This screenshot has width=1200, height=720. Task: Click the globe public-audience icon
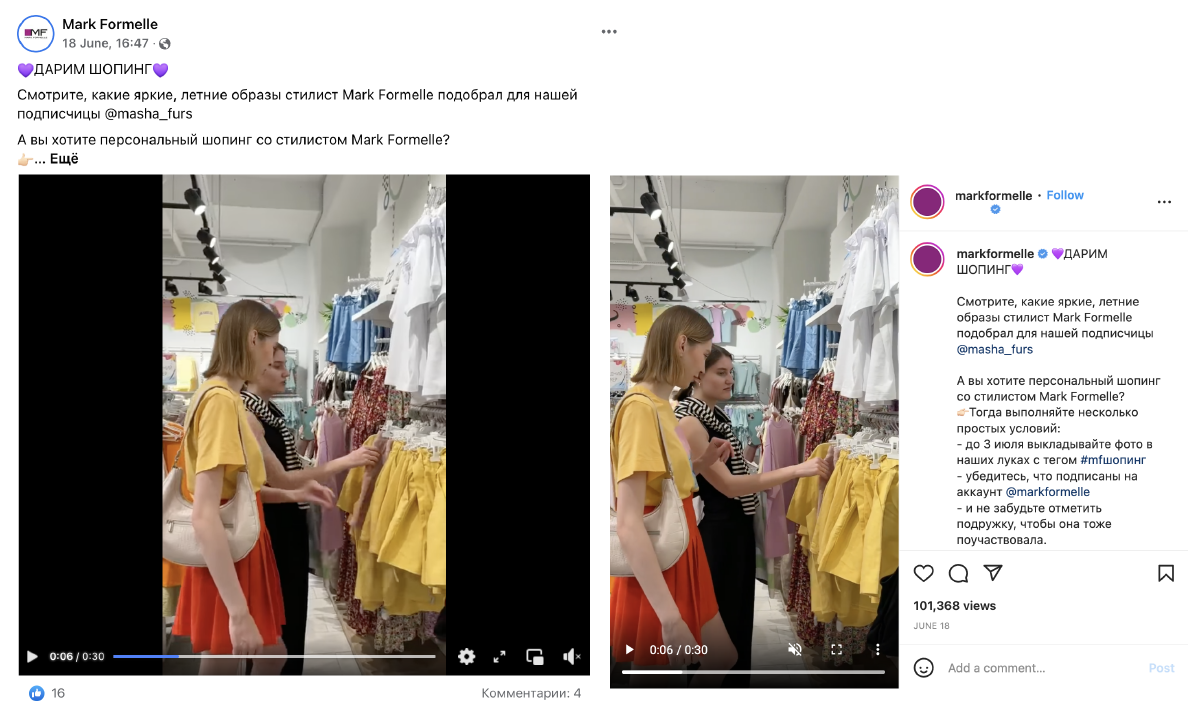165,44
